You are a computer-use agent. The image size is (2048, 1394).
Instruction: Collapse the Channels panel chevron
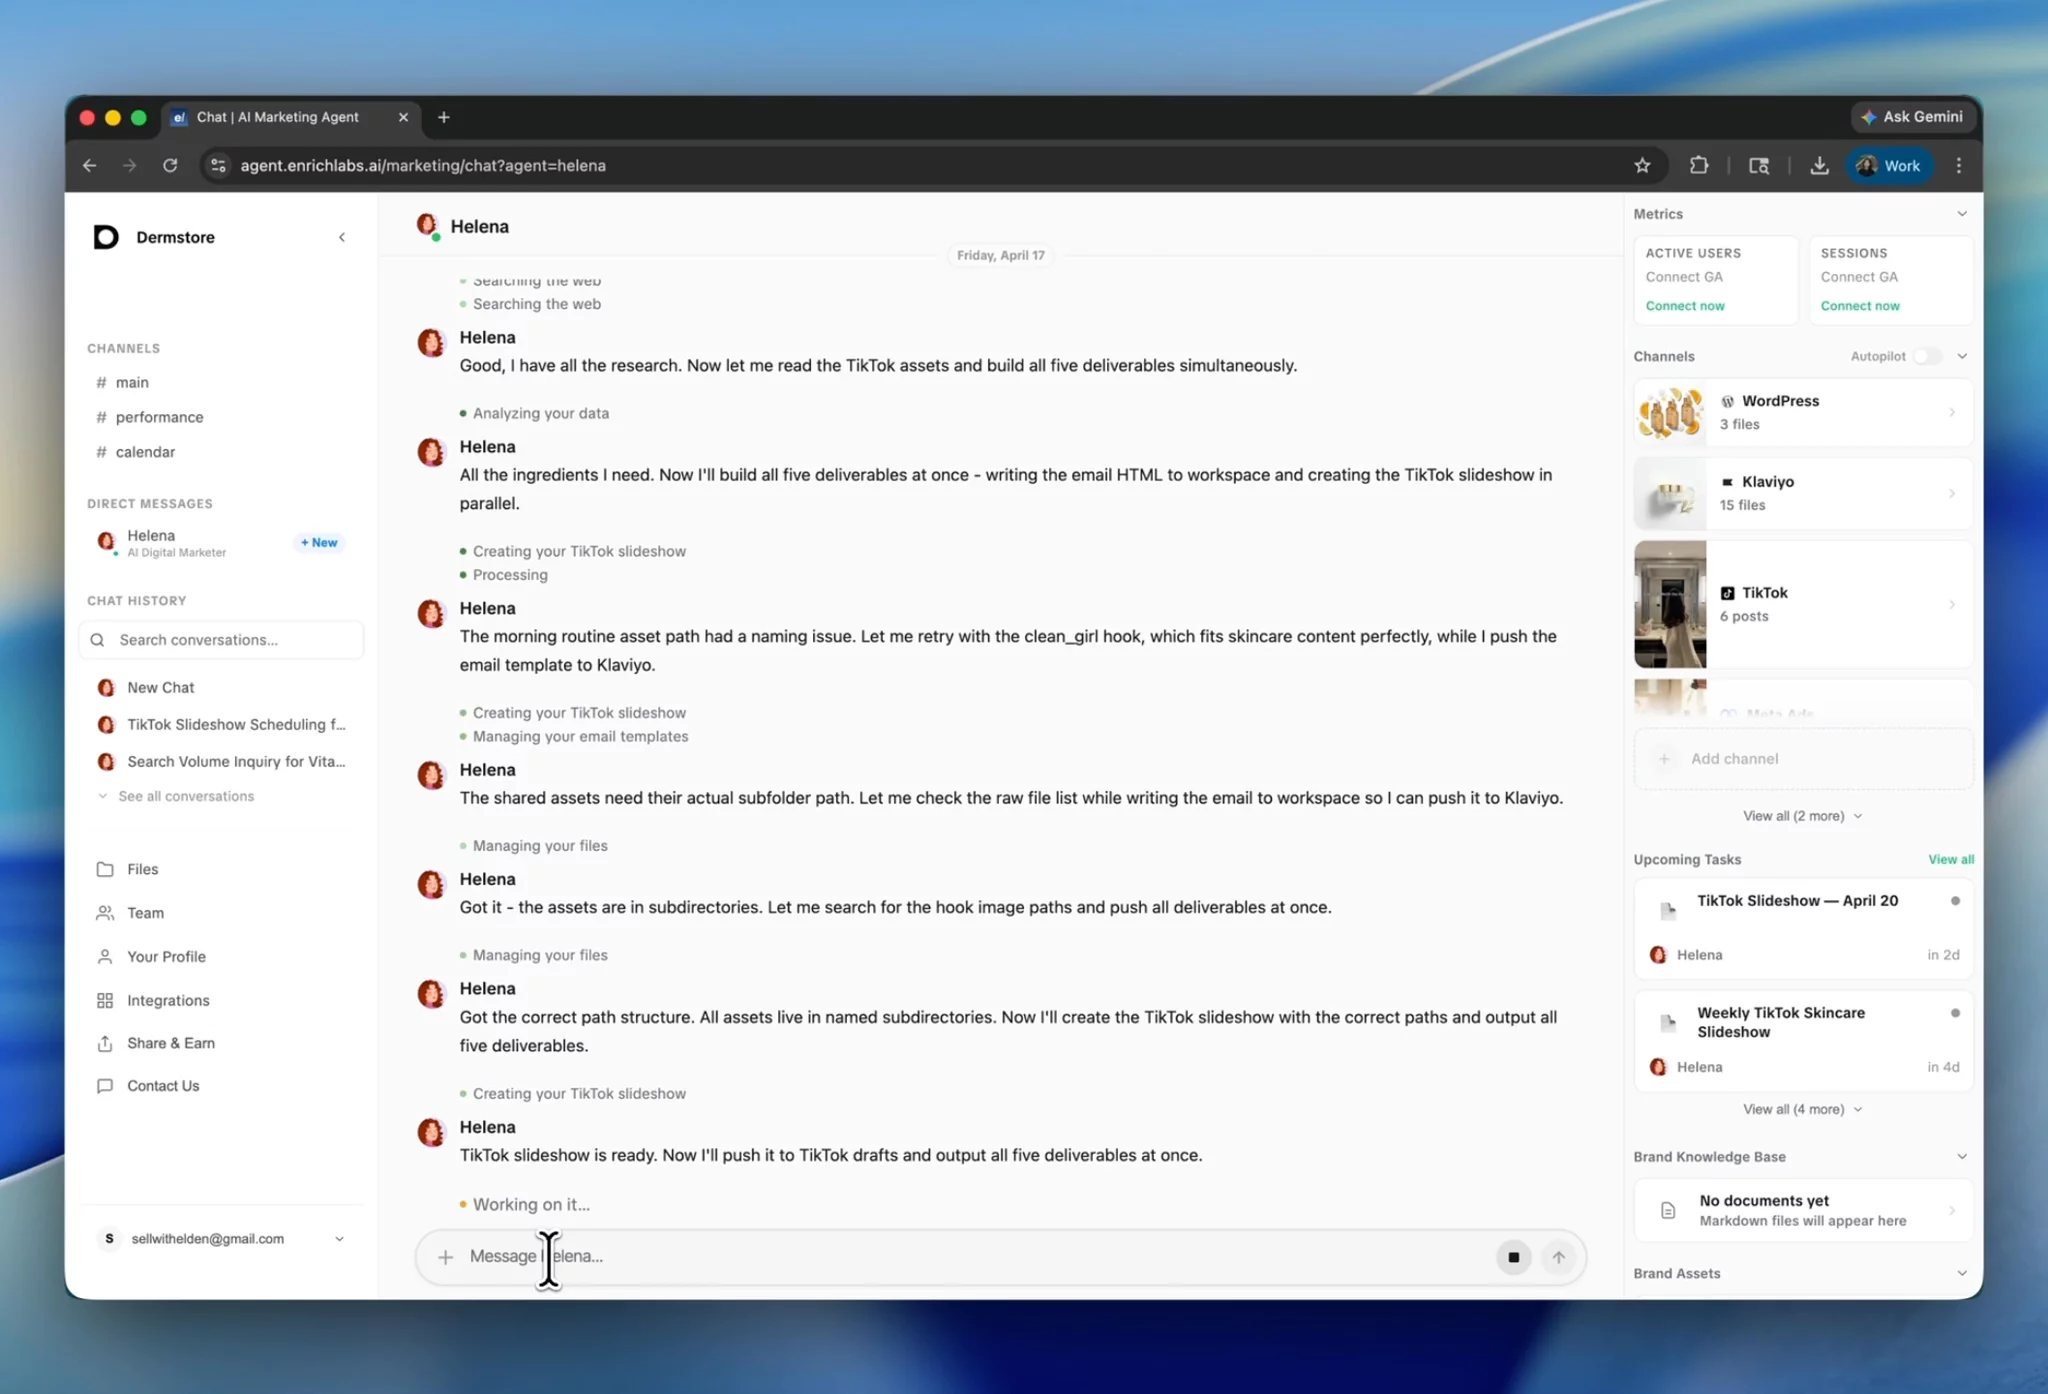(x=1961, y=357)
